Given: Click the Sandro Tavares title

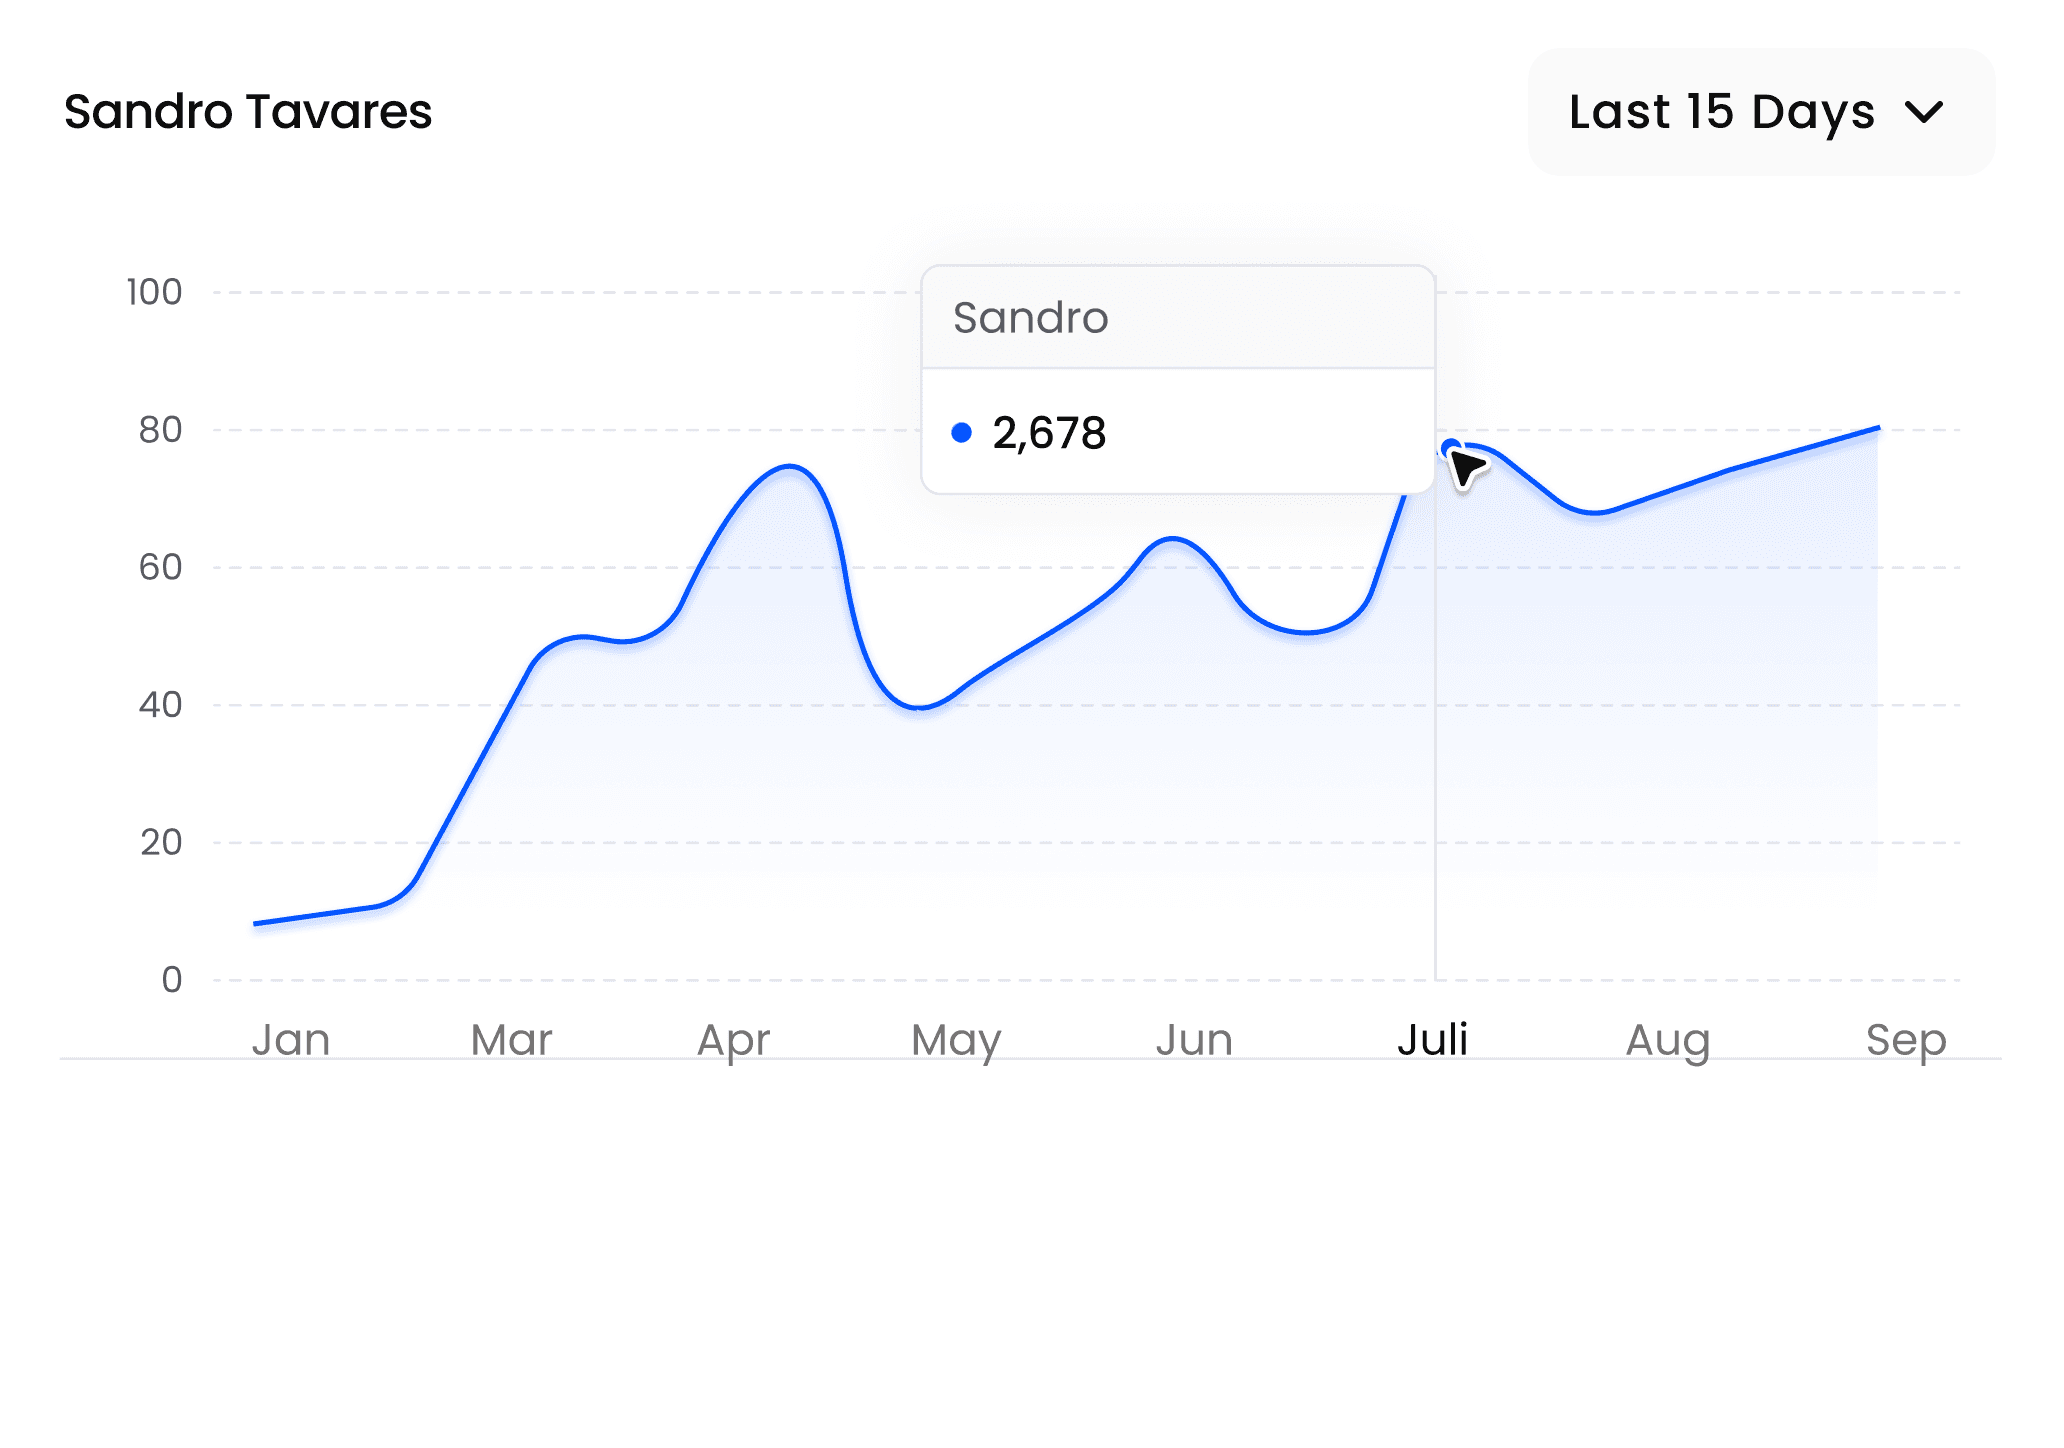Looking at the screenshot, I should pyautogui.click(x=247, y=112).
